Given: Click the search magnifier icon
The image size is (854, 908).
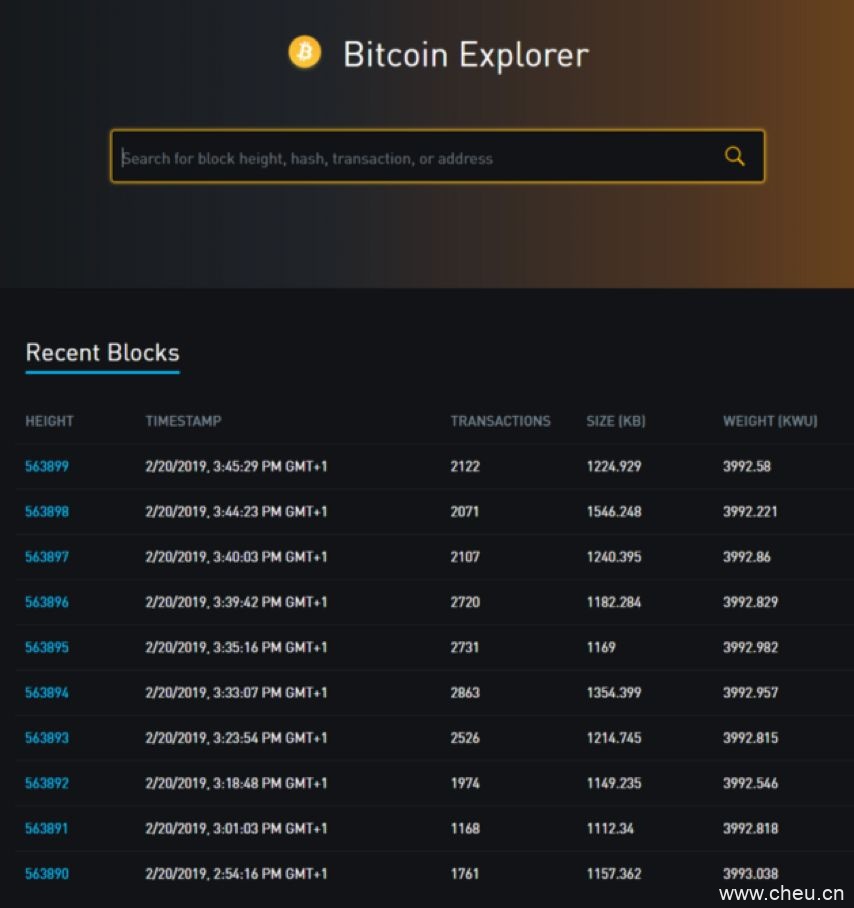Looking at the screenshot, I should coord(735,156).
